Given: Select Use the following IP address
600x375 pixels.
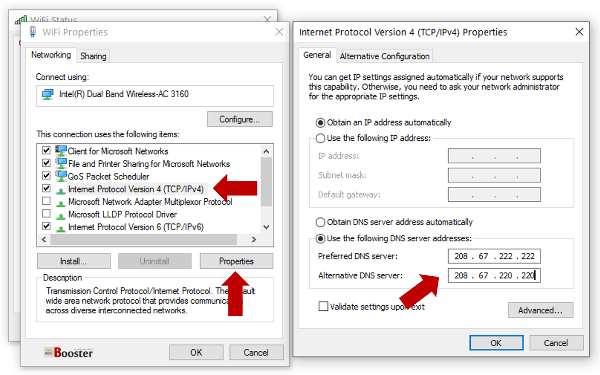Looking at the screenshot, I should tap(320, 138).
